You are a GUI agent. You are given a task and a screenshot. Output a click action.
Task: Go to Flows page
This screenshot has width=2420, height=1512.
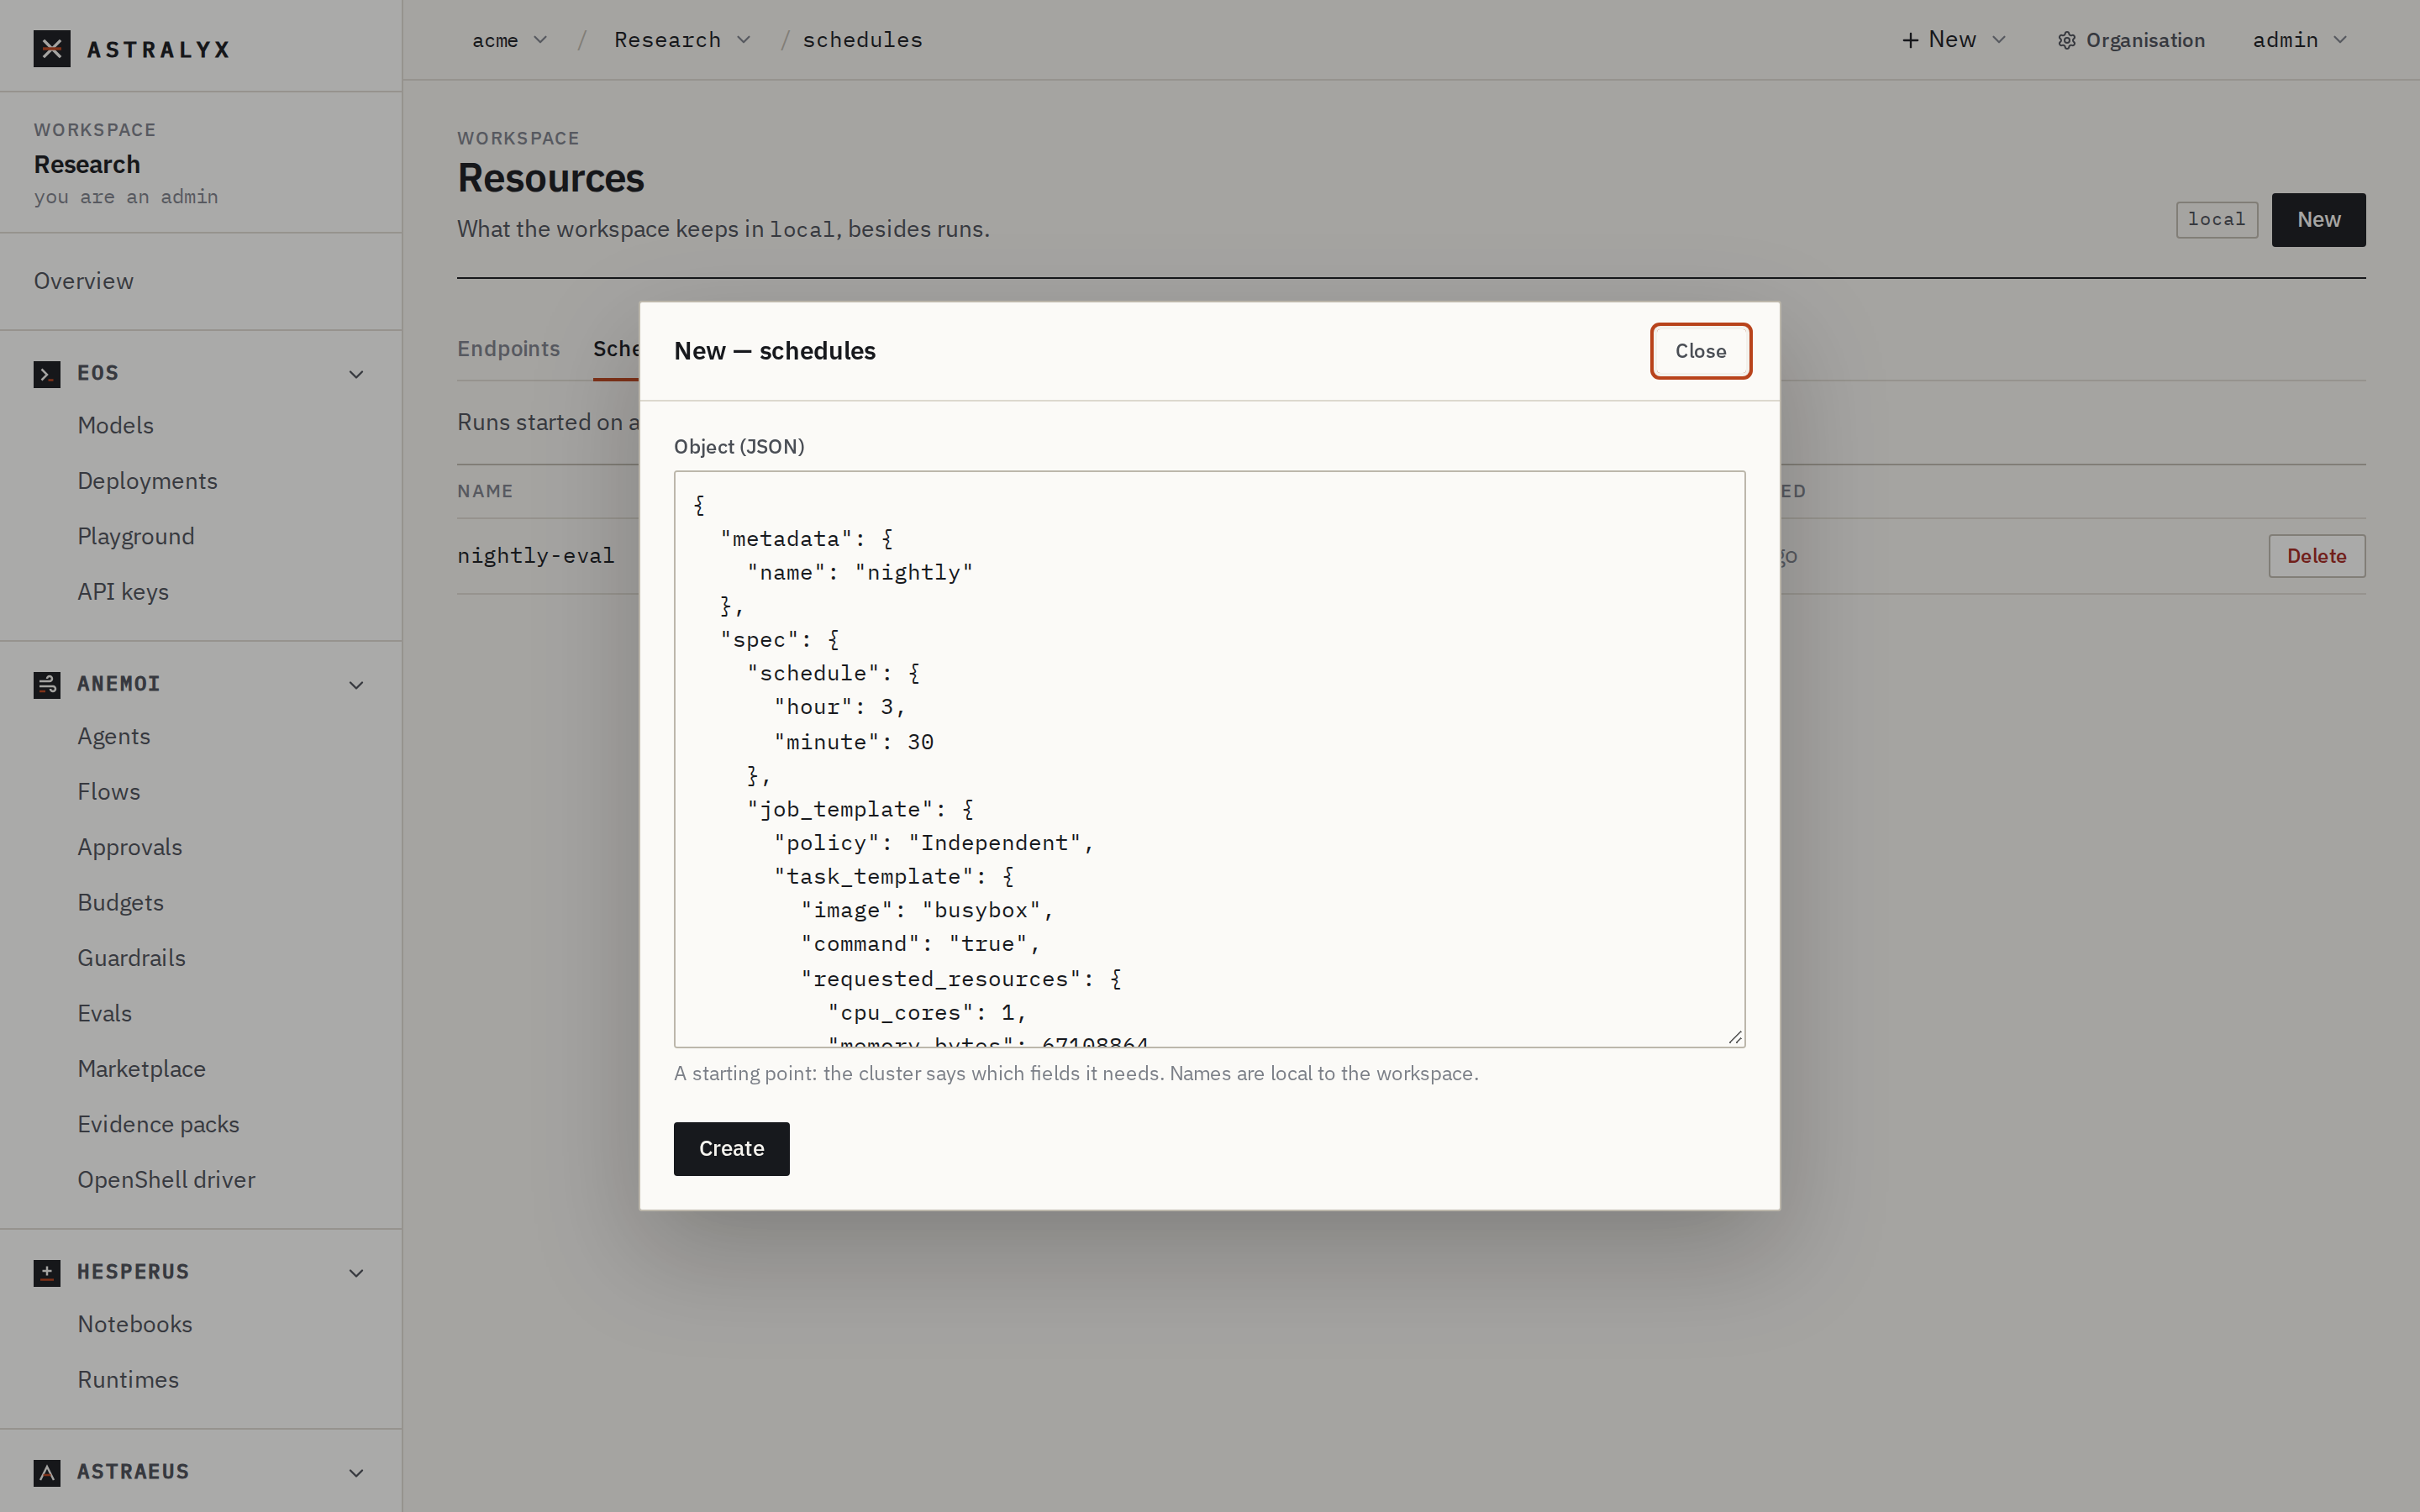tap(109, 792)
